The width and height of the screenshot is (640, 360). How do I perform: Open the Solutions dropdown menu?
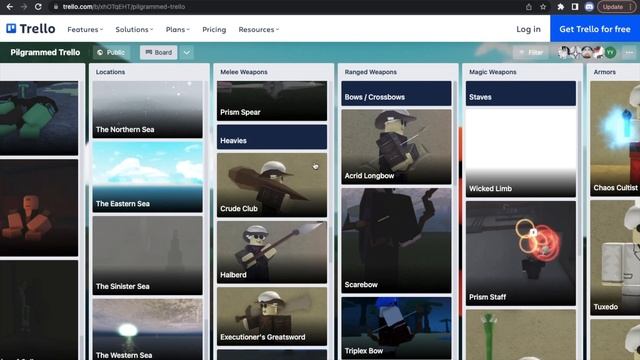pyautogui.click(x=134, y=29)
